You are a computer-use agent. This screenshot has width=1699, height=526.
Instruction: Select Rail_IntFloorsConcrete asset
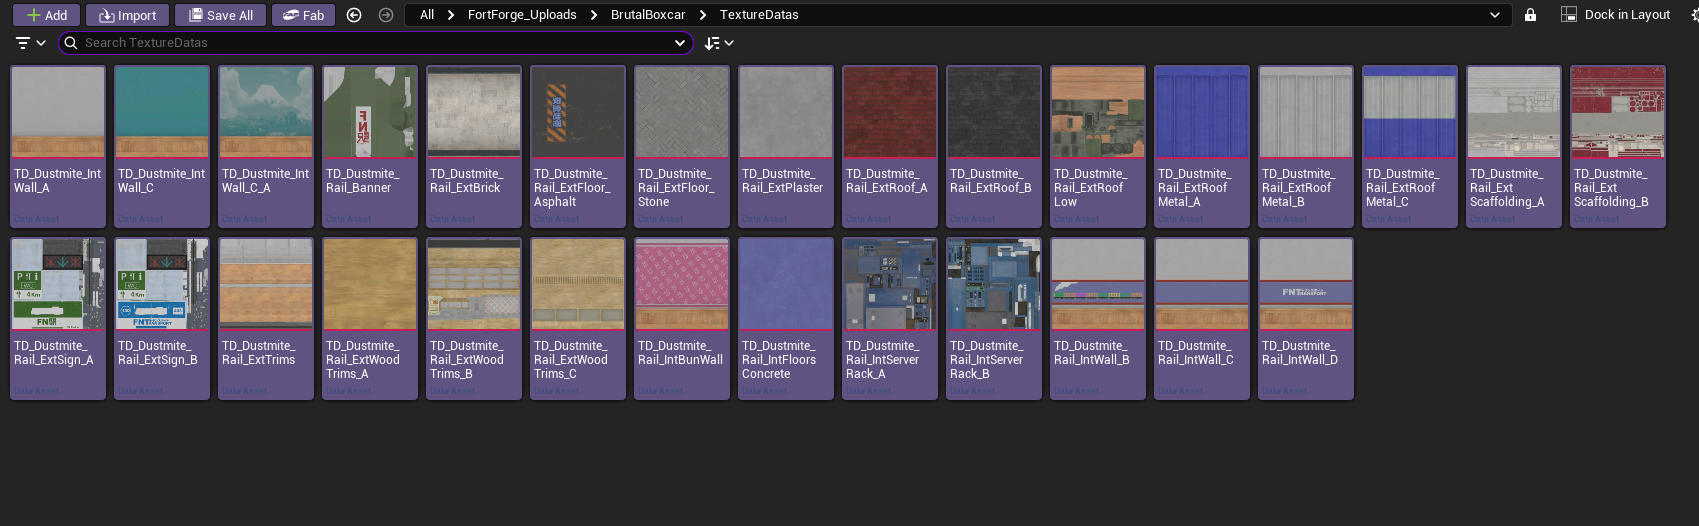tap(786, 318)
